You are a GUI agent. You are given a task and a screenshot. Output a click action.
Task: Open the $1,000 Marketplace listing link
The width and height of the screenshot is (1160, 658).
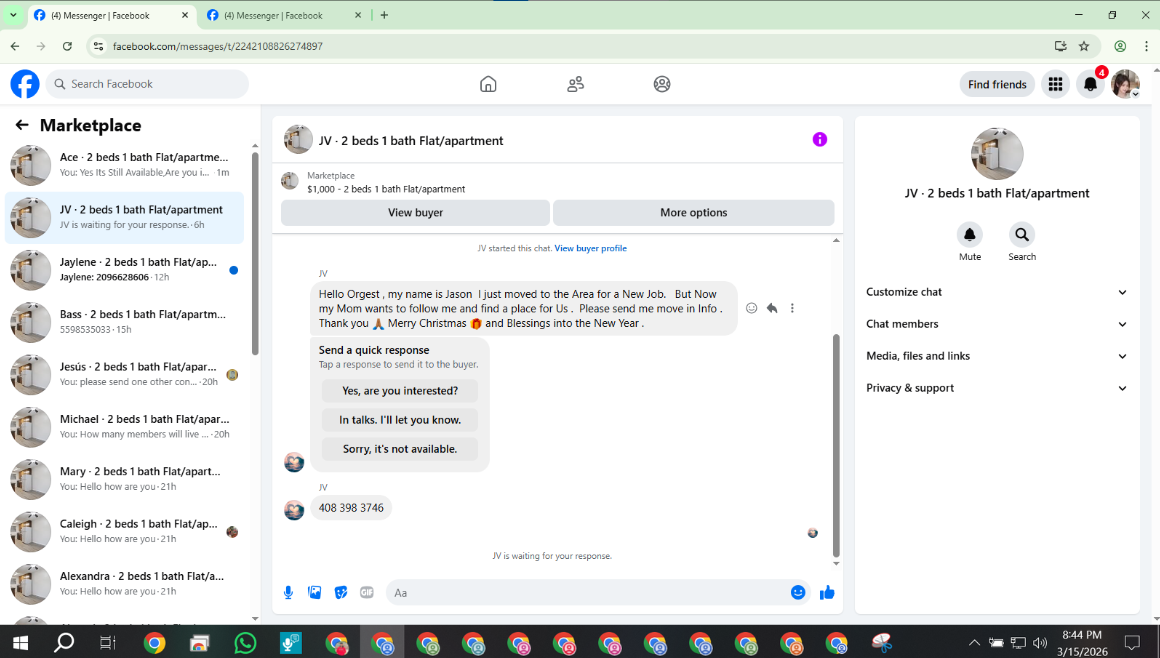(x=386, y=189)
